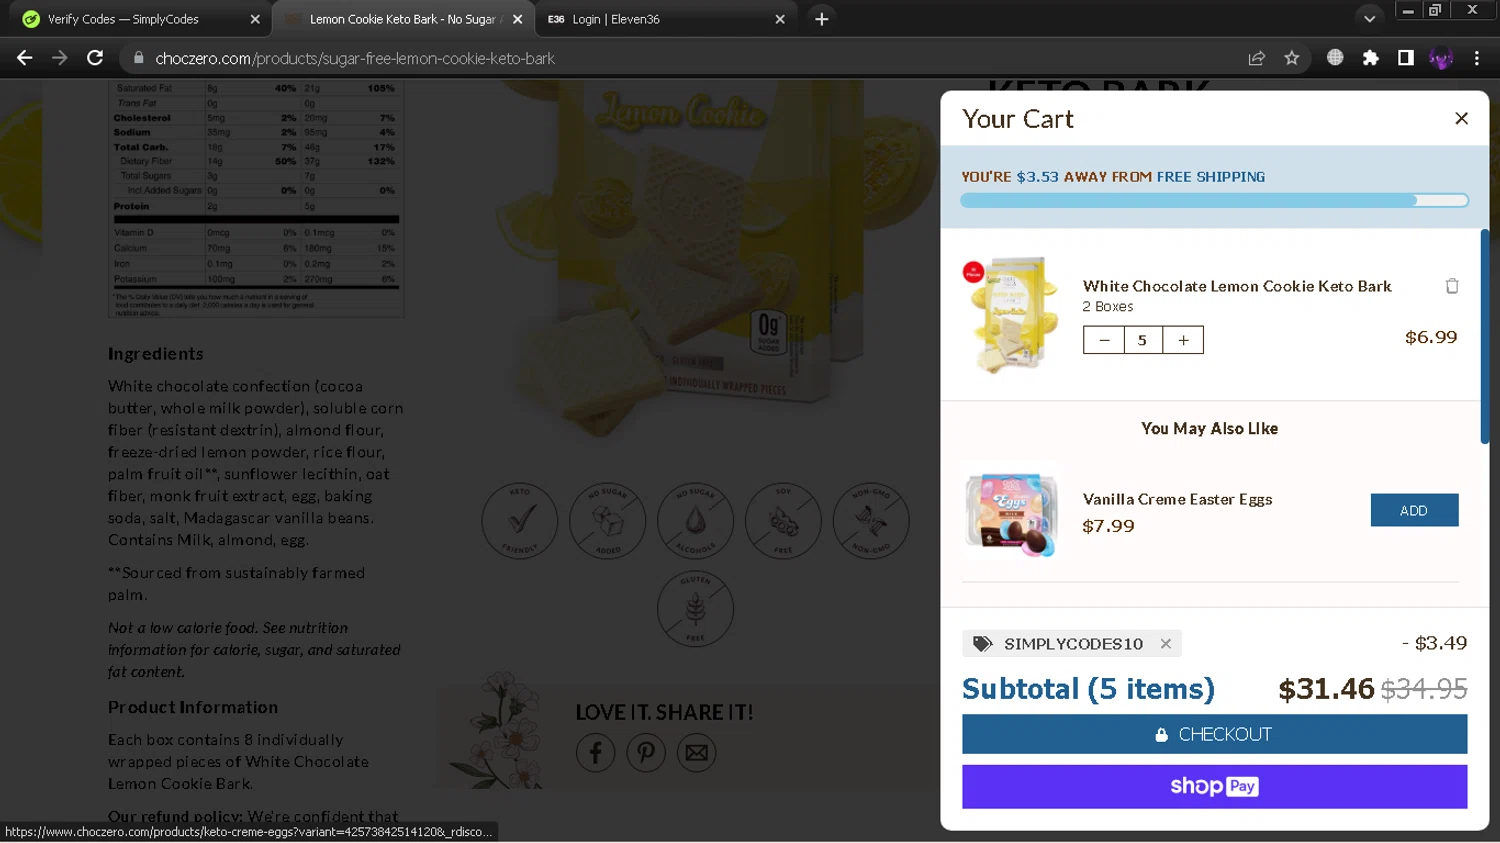Reload the current page

(x=95, y=58)
